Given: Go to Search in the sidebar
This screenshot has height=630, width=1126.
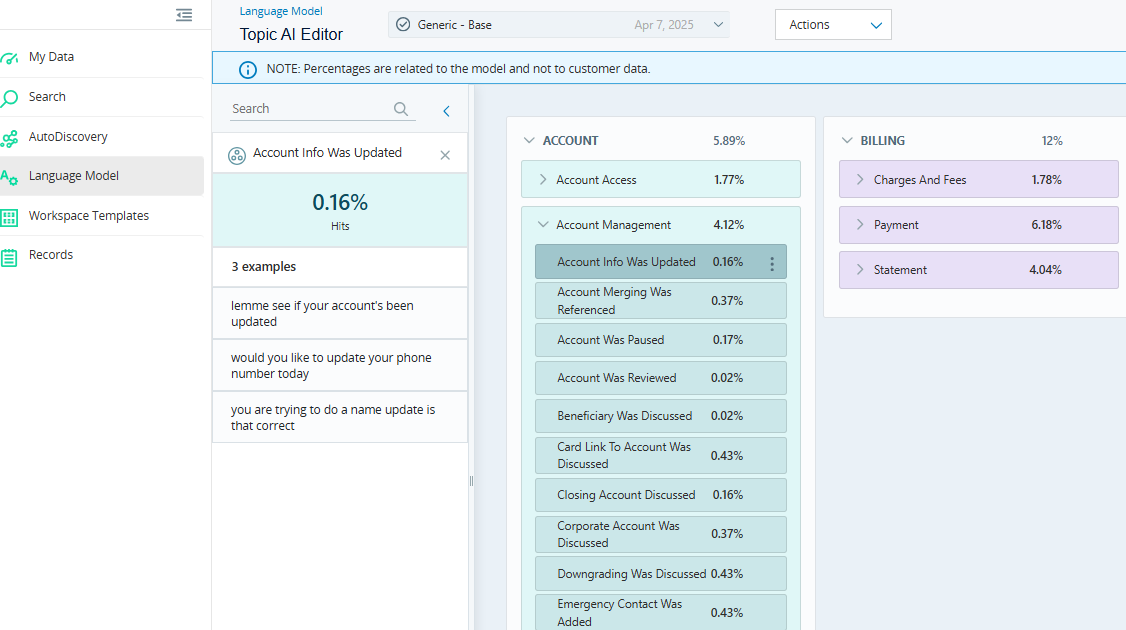Looking at the screenshot, I should click(47, 97).
